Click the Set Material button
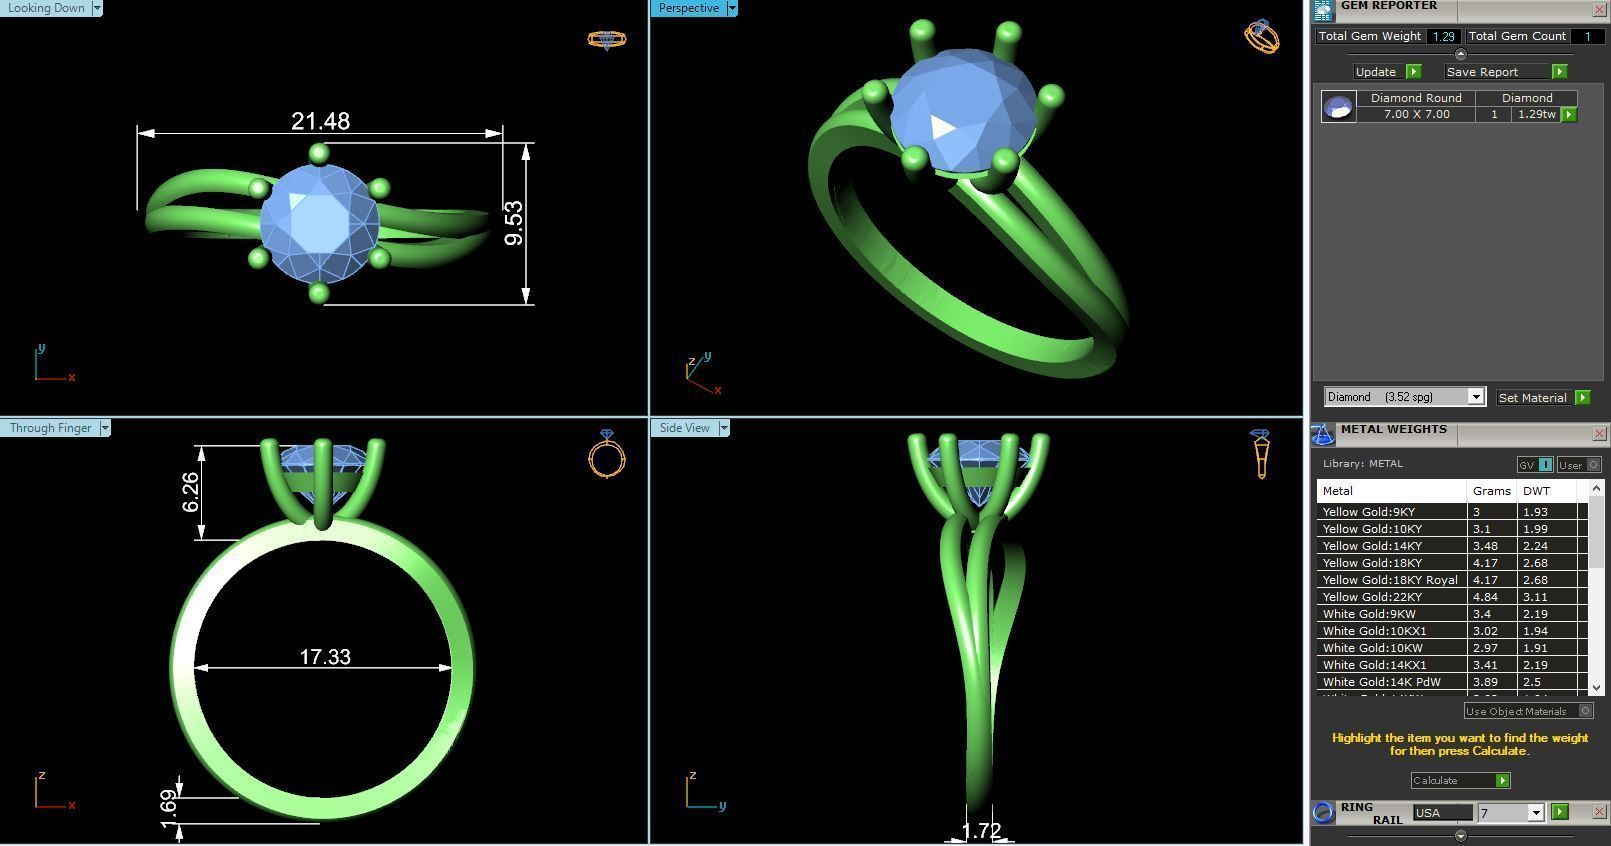The width and height of the screenshot is (1611, 846). click(1532, 398)
